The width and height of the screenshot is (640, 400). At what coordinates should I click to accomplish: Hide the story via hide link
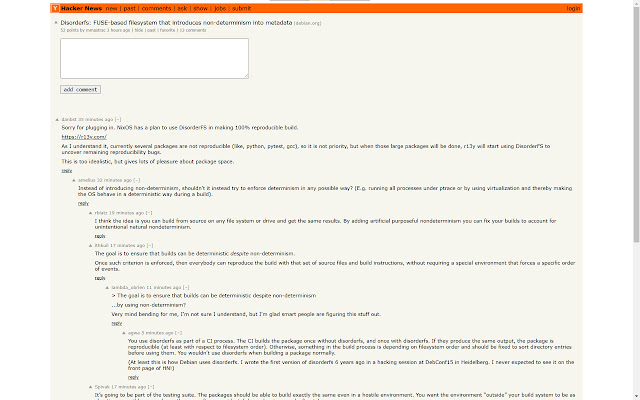[x=139, y=30]
